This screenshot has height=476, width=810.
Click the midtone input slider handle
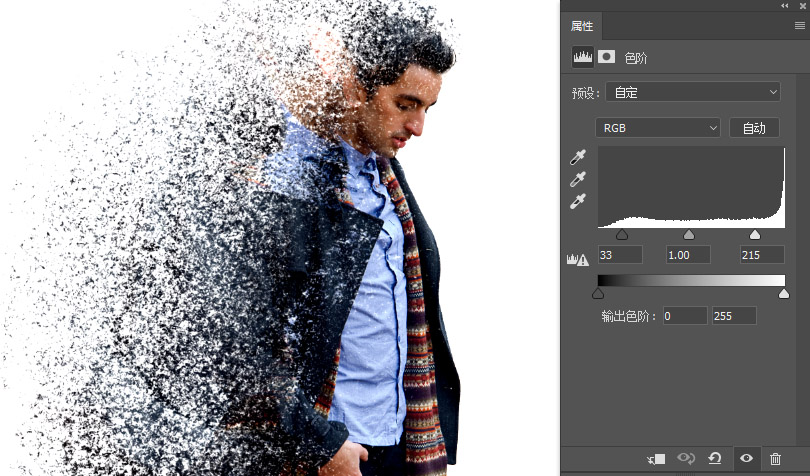coord(689,235)
